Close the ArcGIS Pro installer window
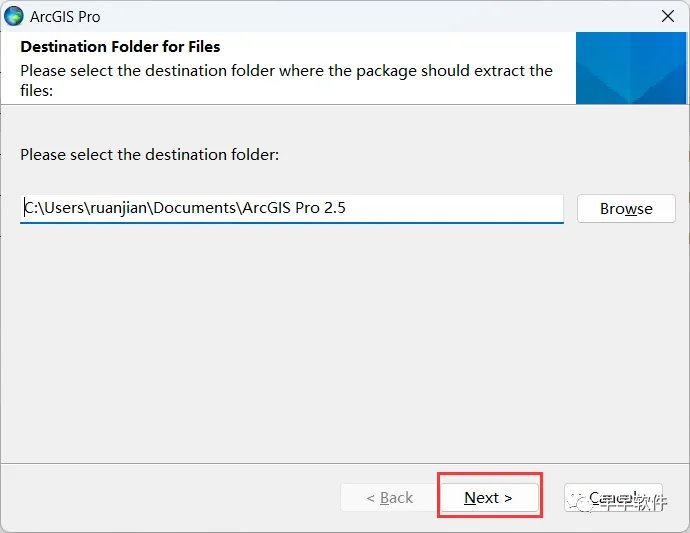Screen dimensions: 690x533 coord(667,16)
